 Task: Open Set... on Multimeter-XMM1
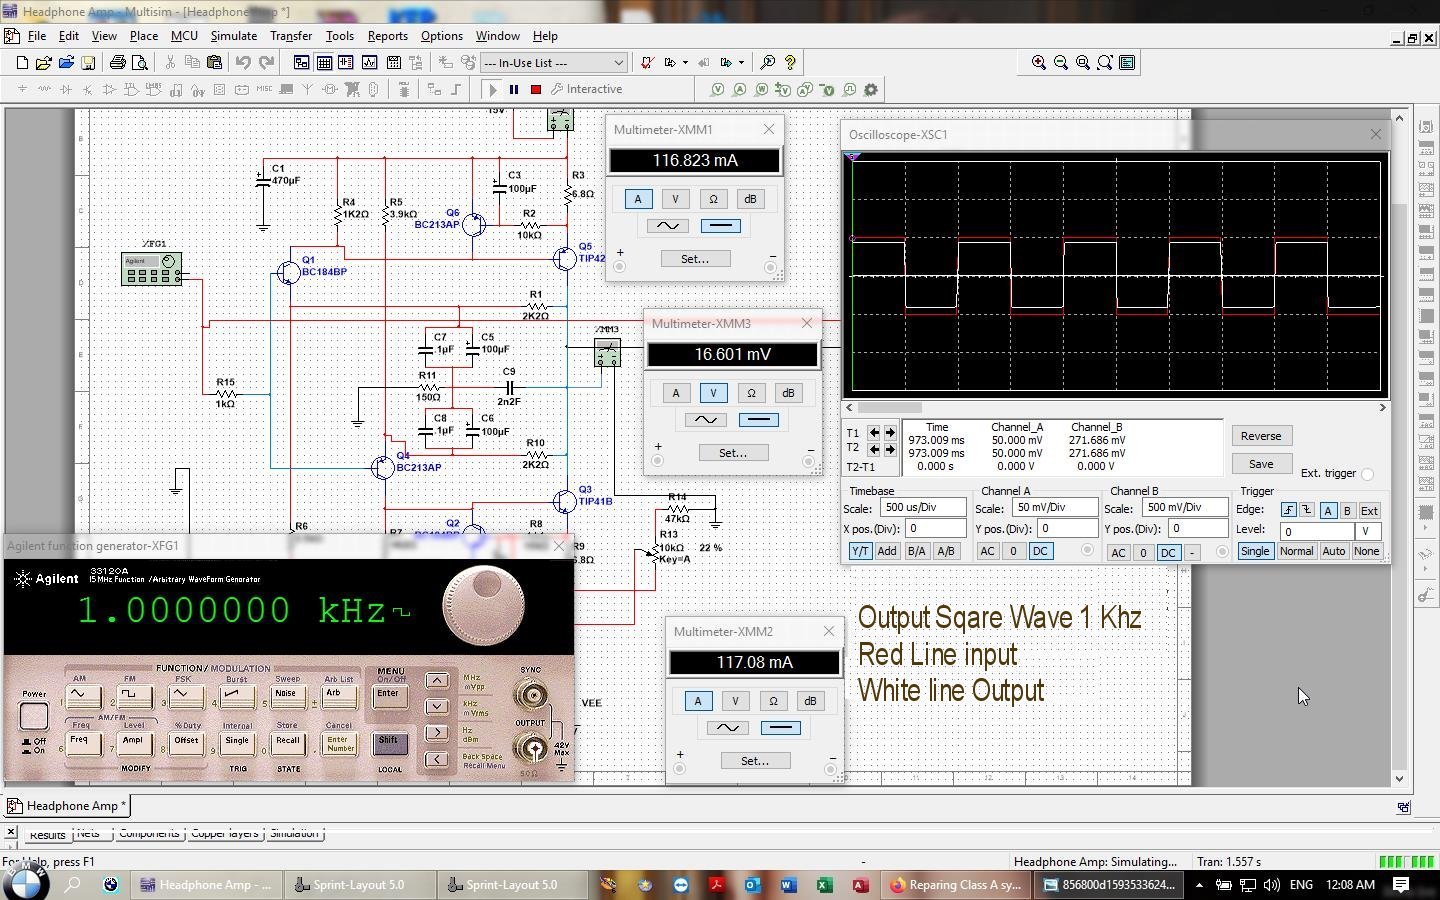click(x=695, y=259)
